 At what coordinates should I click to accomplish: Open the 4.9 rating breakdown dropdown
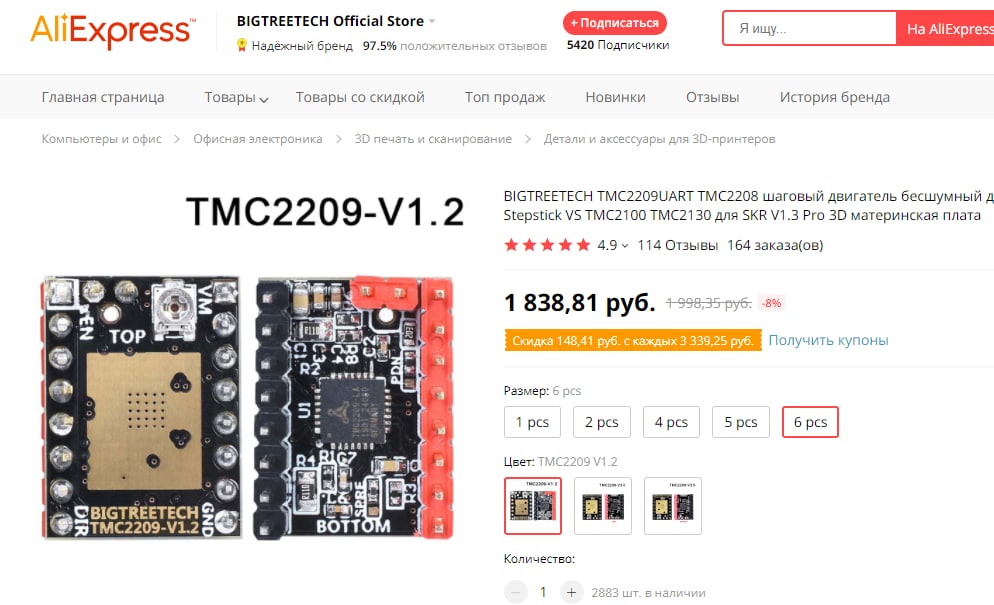pos(625,246)
